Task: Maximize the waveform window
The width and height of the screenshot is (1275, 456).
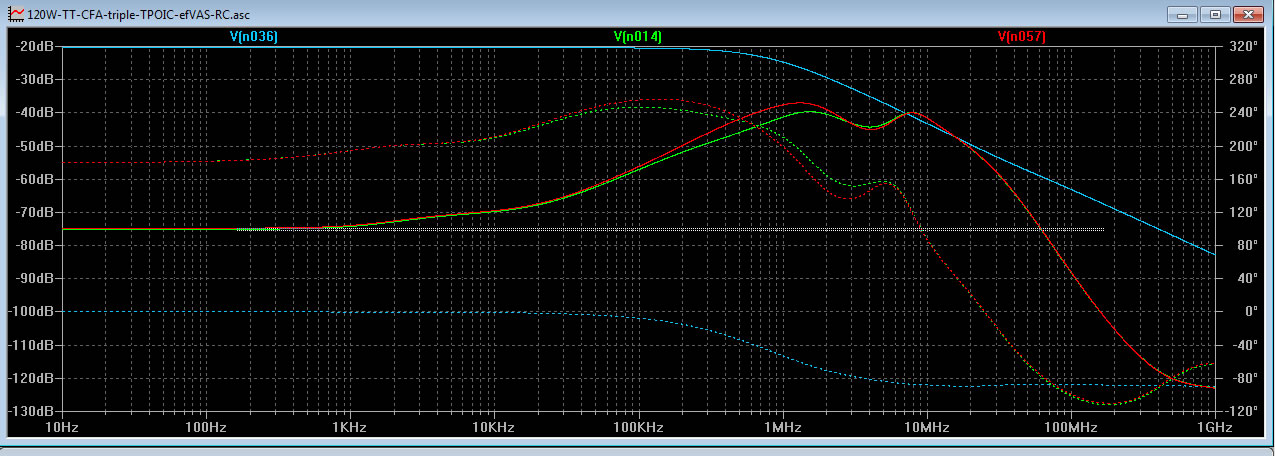Action: [1215, 14]
